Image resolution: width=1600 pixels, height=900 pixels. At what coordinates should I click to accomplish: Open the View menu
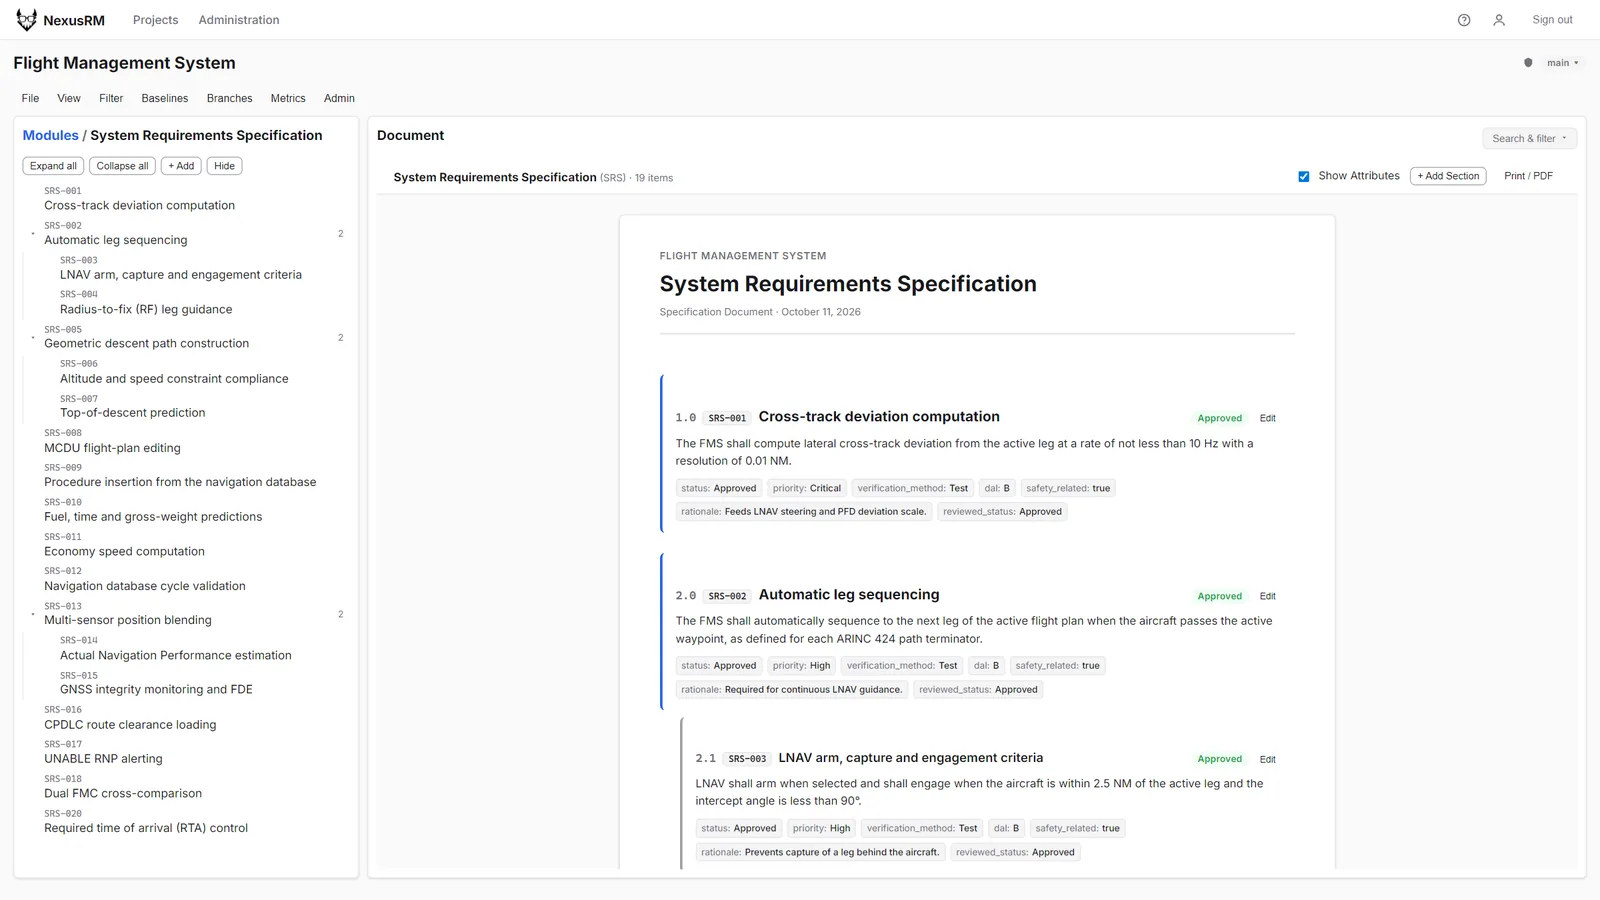pyautogui.click(x=69, y=99)
